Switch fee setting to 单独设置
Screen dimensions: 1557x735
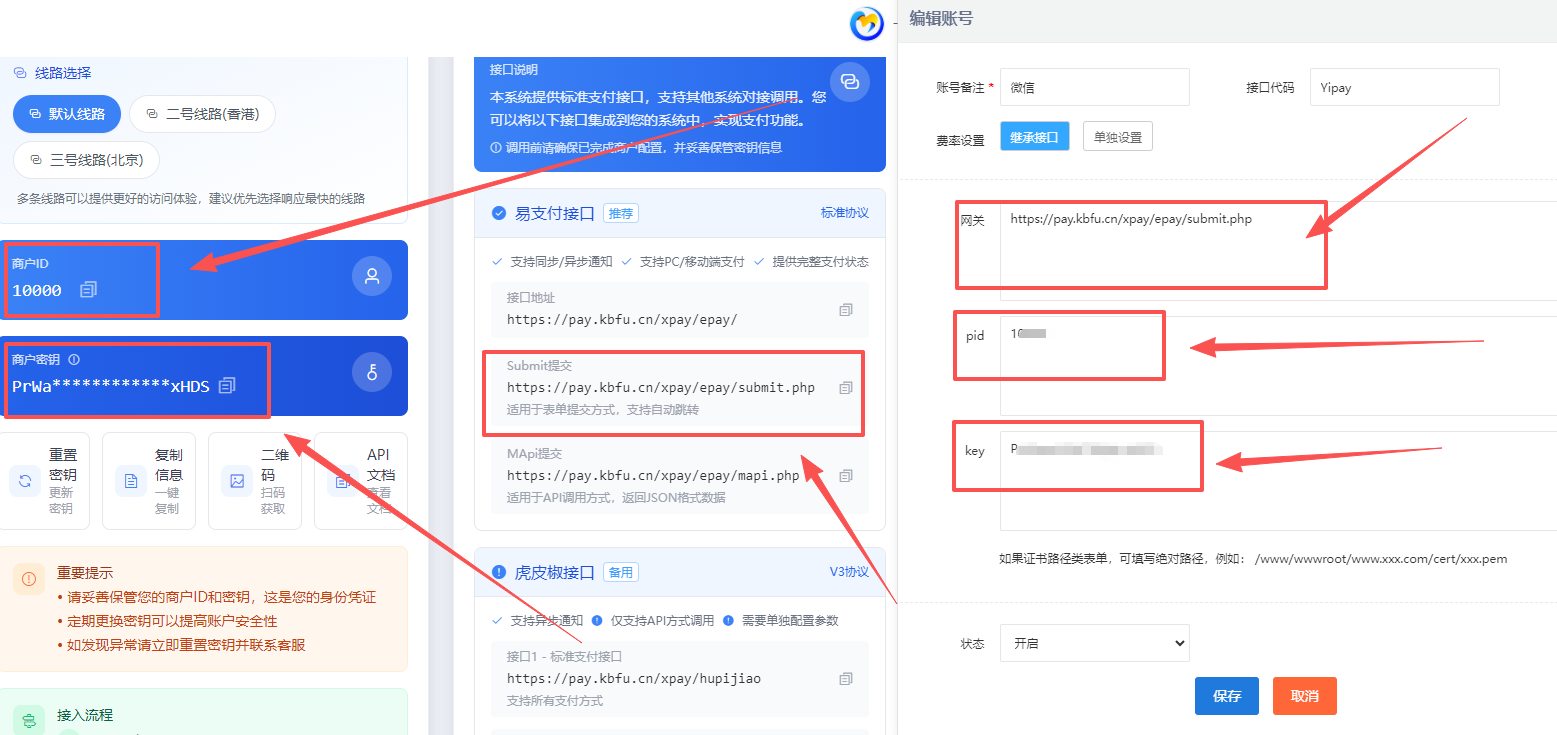tap(1117, 135)
